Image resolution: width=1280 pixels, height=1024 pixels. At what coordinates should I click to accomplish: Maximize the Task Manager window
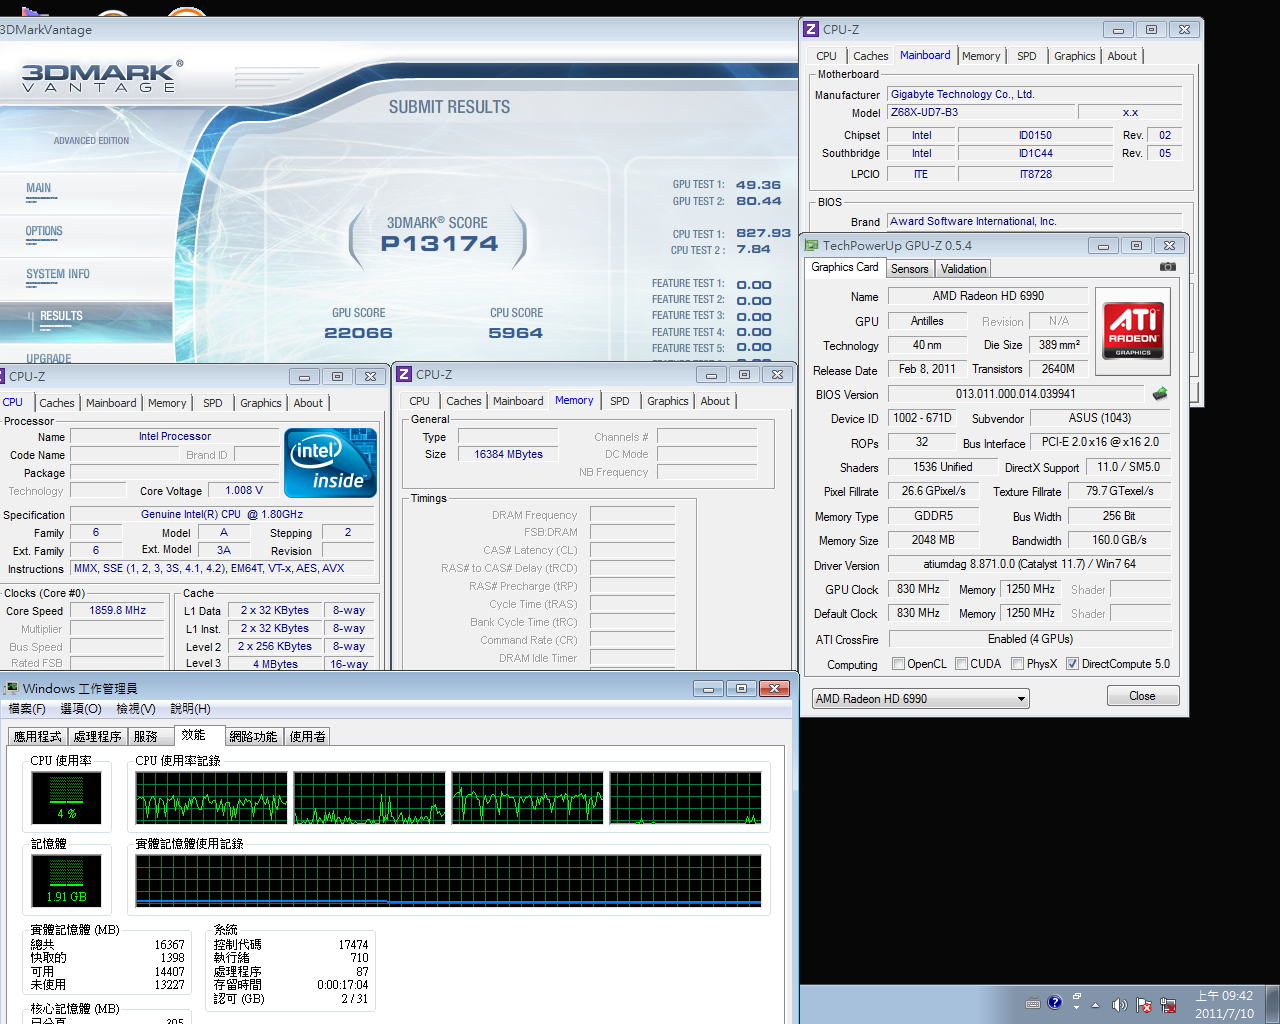(x=741, y=688)
